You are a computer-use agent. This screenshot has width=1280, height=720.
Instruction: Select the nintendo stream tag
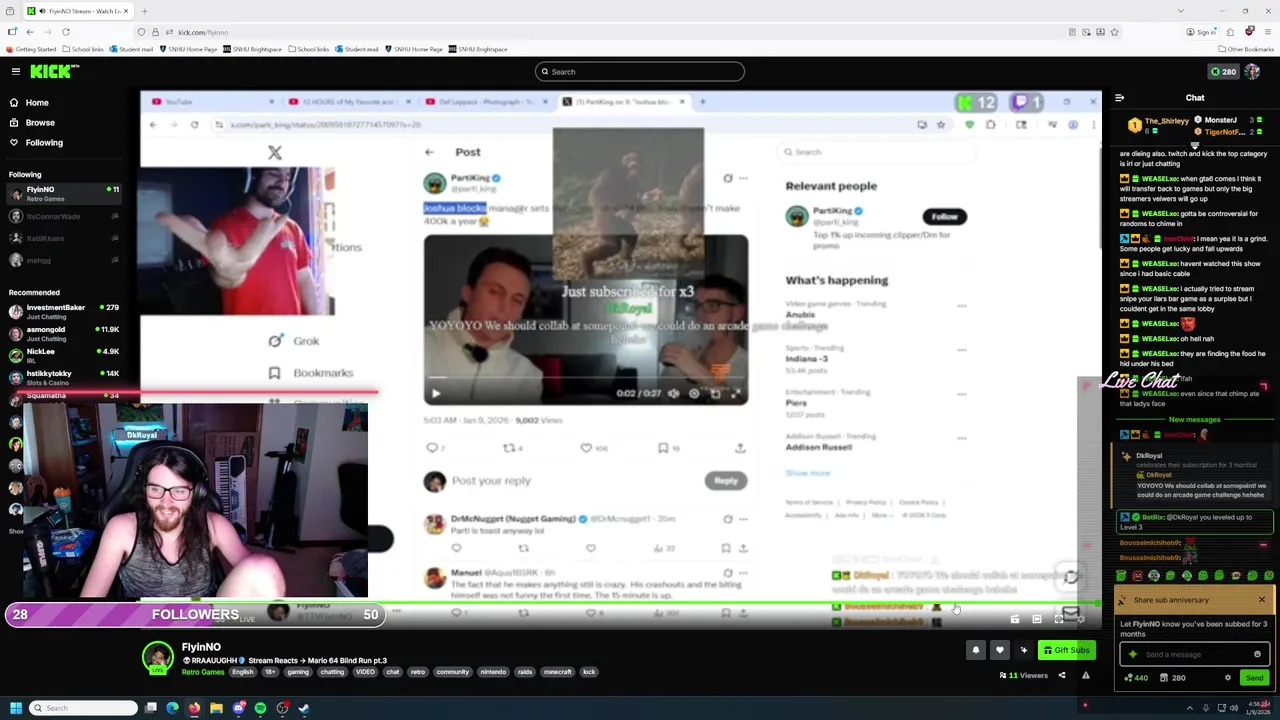click(x=493, y=672)
